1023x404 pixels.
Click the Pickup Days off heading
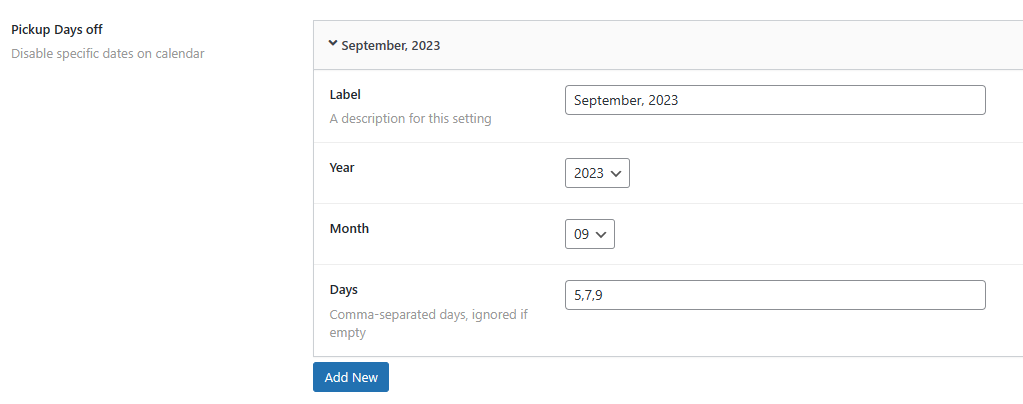(x=57, y=30)
